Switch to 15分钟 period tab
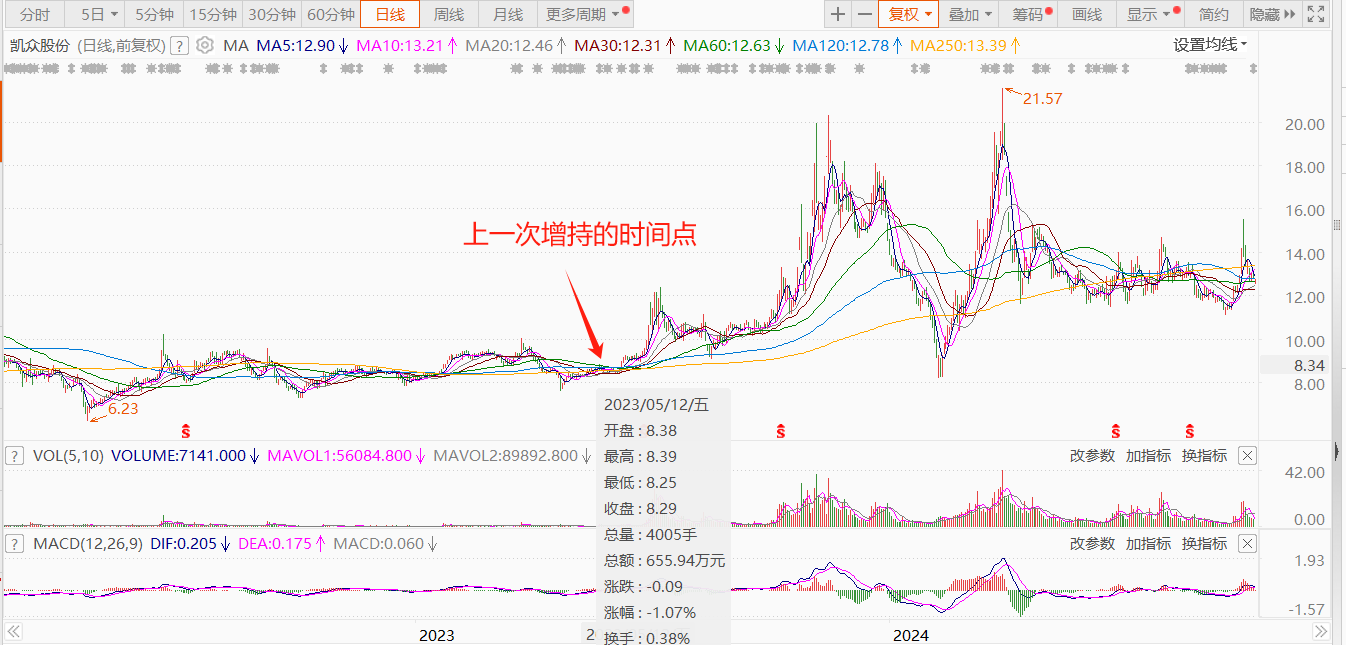 point(213,14)
